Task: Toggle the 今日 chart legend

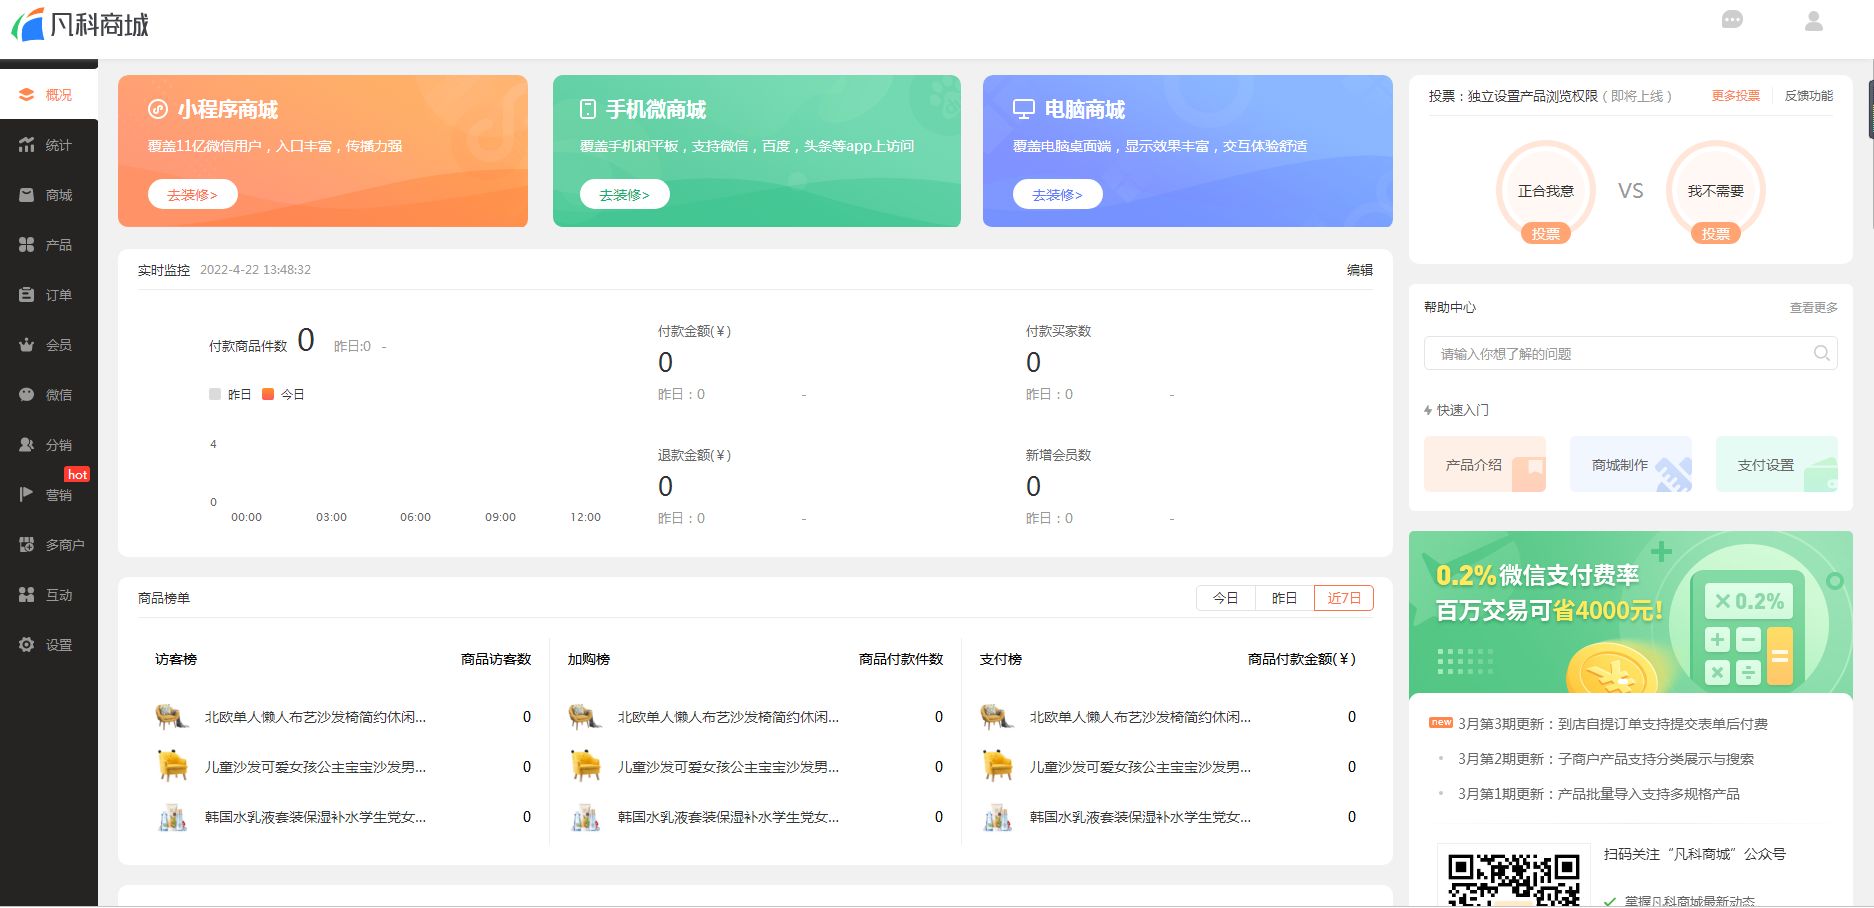Action: point(283,395)
